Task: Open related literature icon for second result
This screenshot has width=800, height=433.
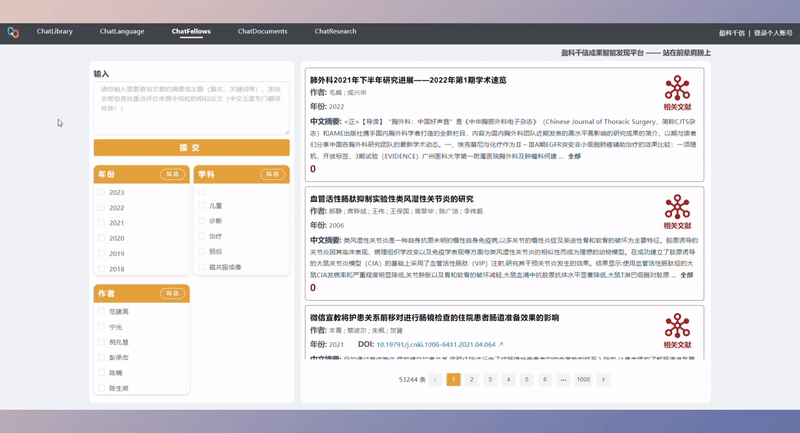Action: [x=677, y=211]
